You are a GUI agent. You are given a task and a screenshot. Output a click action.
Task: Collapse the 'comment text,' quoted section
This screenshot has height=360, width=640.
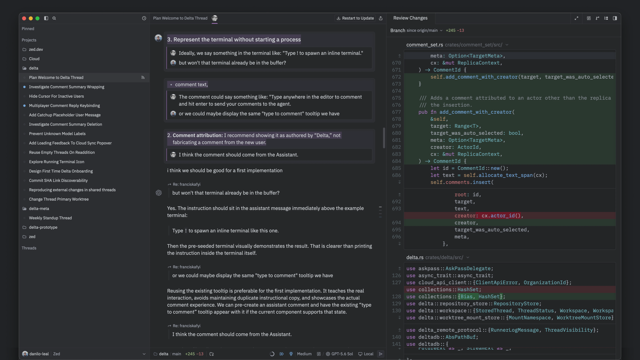pyautogui.click(x=171, y=84)
